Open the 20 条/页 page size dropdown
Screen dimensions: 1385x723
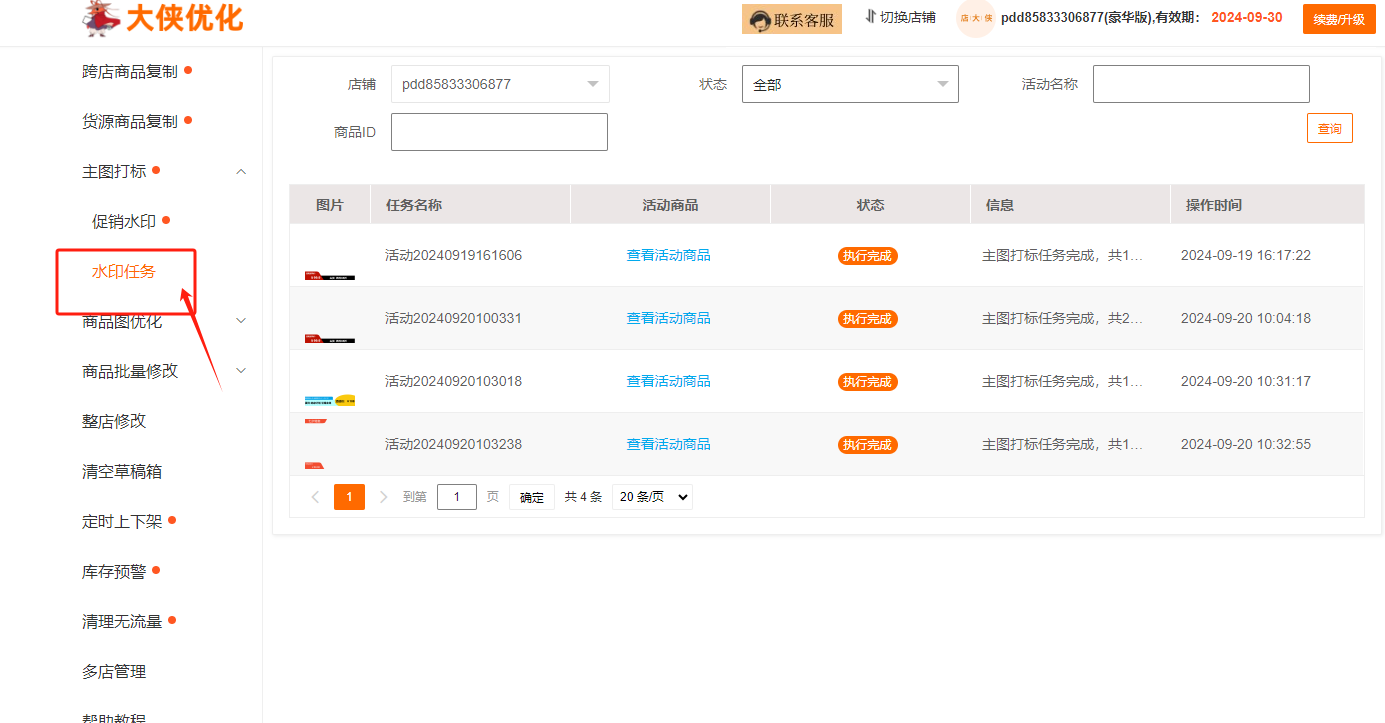point(652,497)
